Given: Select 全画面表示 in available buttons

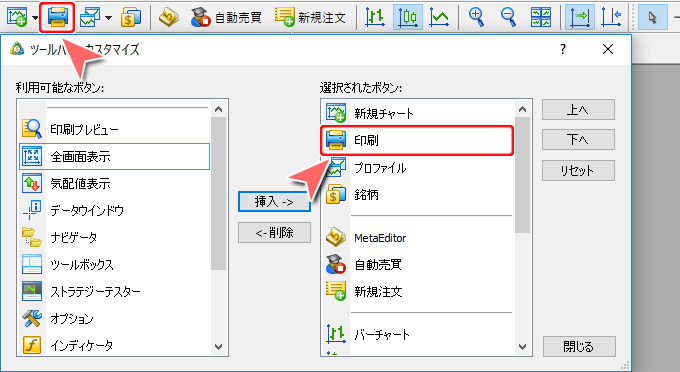Looking at the screenshot, I should [x=114, y=156].
